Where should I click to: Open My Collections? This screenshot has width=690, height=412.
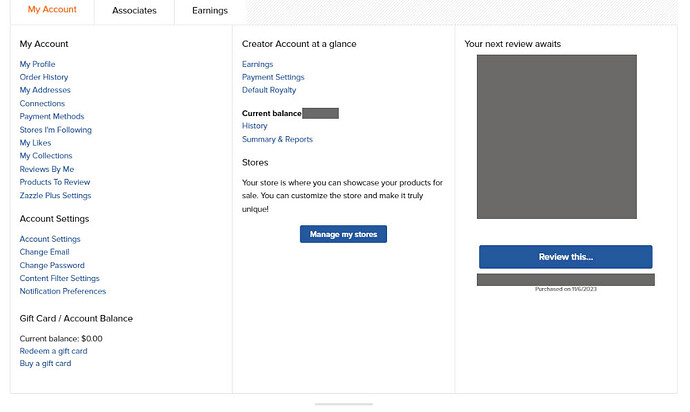[x=46, y=156]
